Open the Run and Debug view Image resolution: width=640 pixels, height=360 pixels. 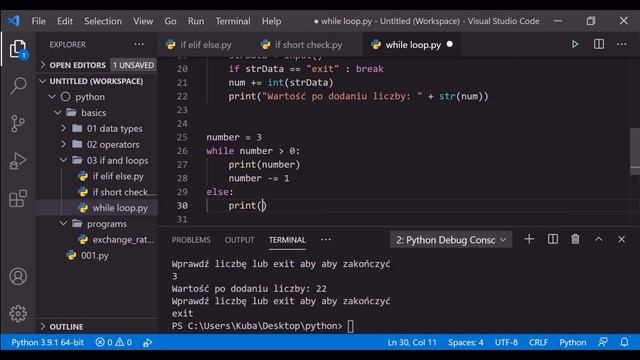(18, 161)
